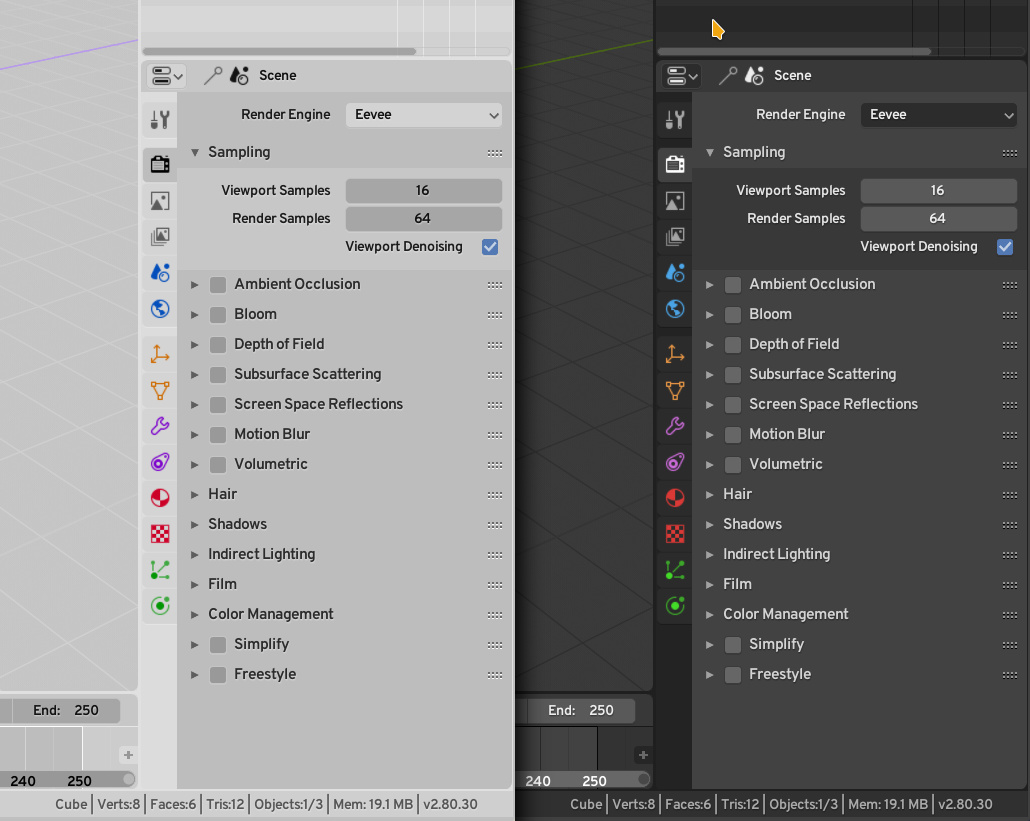Image resolution: width=1030 pixels, height=821 pixels.
Task: Open View Layer properties tab in light panel
Action: [160, 236]
